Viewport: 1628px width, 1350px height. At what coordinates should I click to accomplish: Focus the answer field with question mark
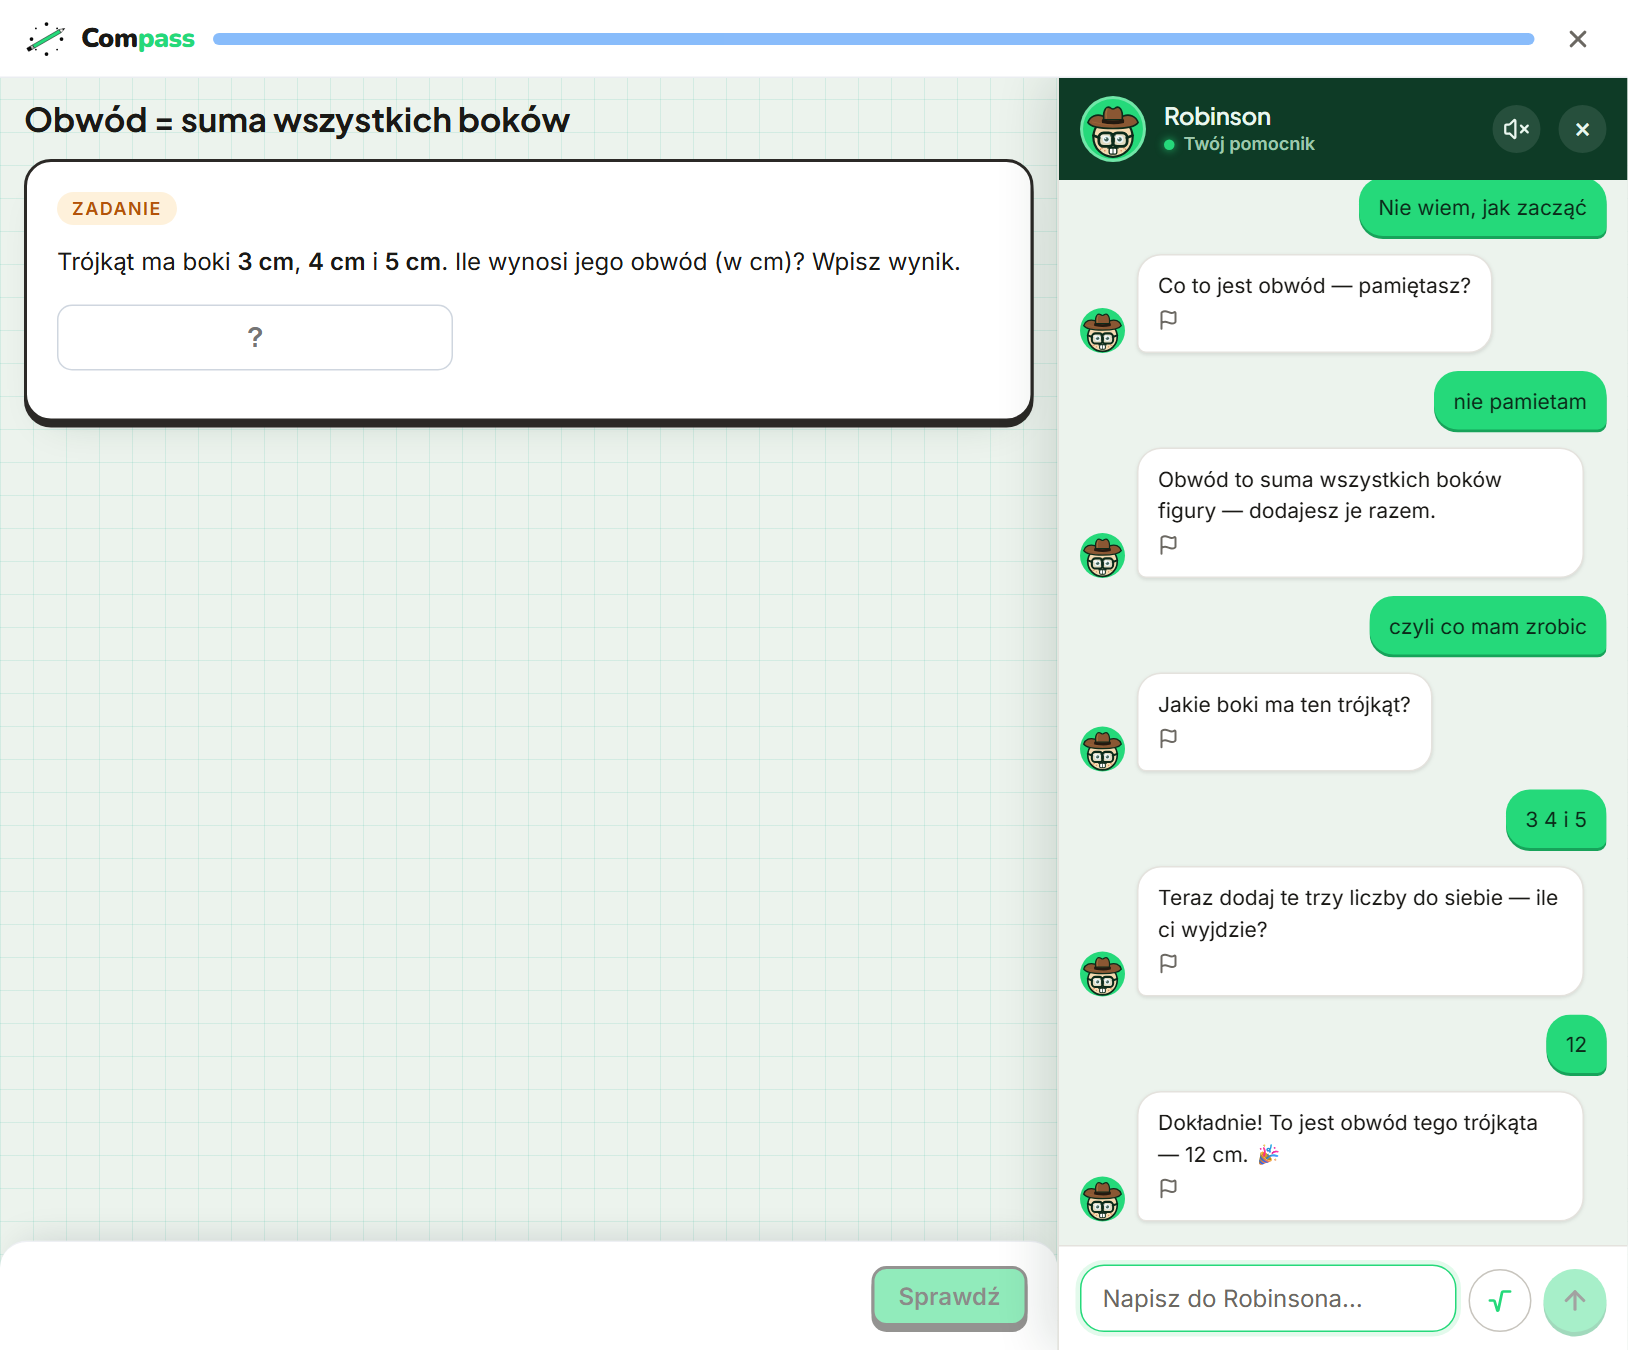(x=255, y=338)
